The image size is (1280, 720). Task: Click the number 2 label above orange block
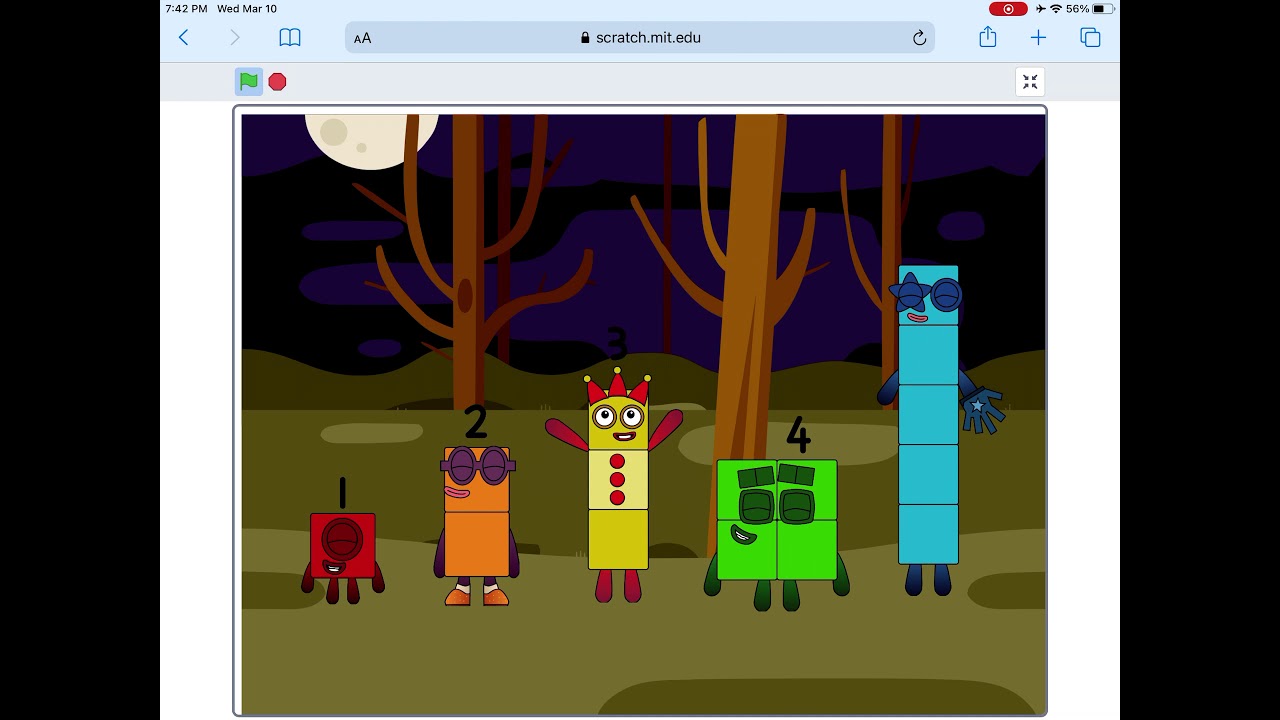click(x=476, y=422)
